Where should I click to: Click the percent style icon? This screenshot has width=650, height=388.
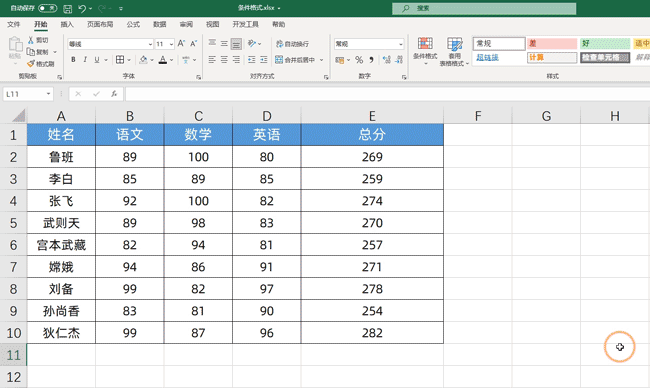359,60
